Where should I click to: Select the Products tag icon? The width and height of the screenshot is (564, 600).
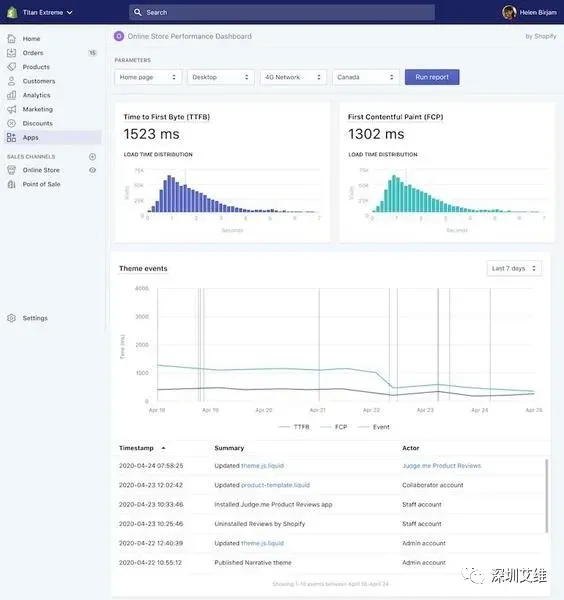tap(11, 67)
